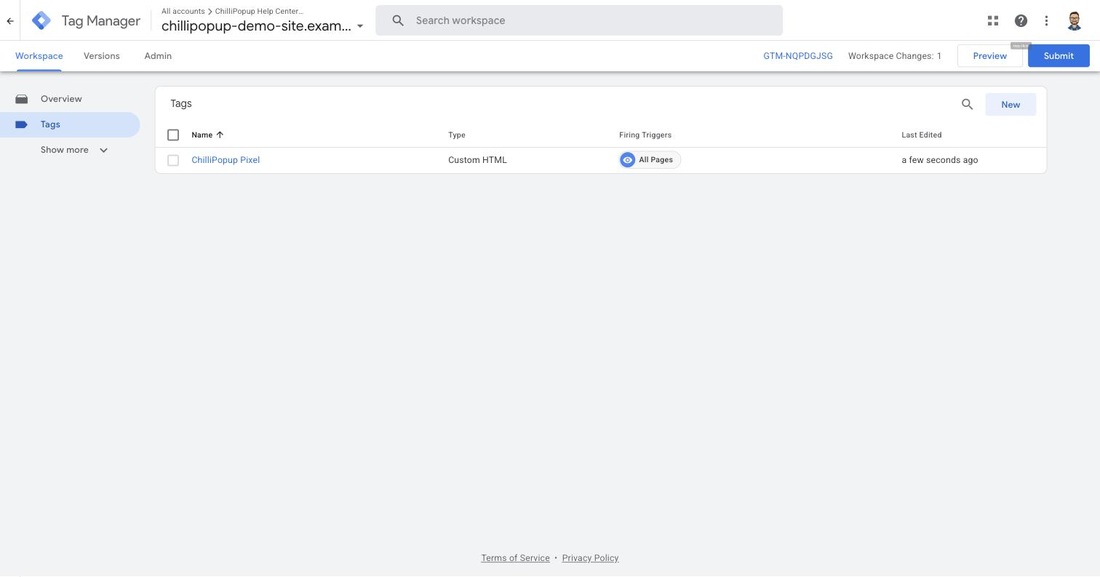Open the three-dot more options menu
Viewport: 1100px width, 577px height.
1046,21
